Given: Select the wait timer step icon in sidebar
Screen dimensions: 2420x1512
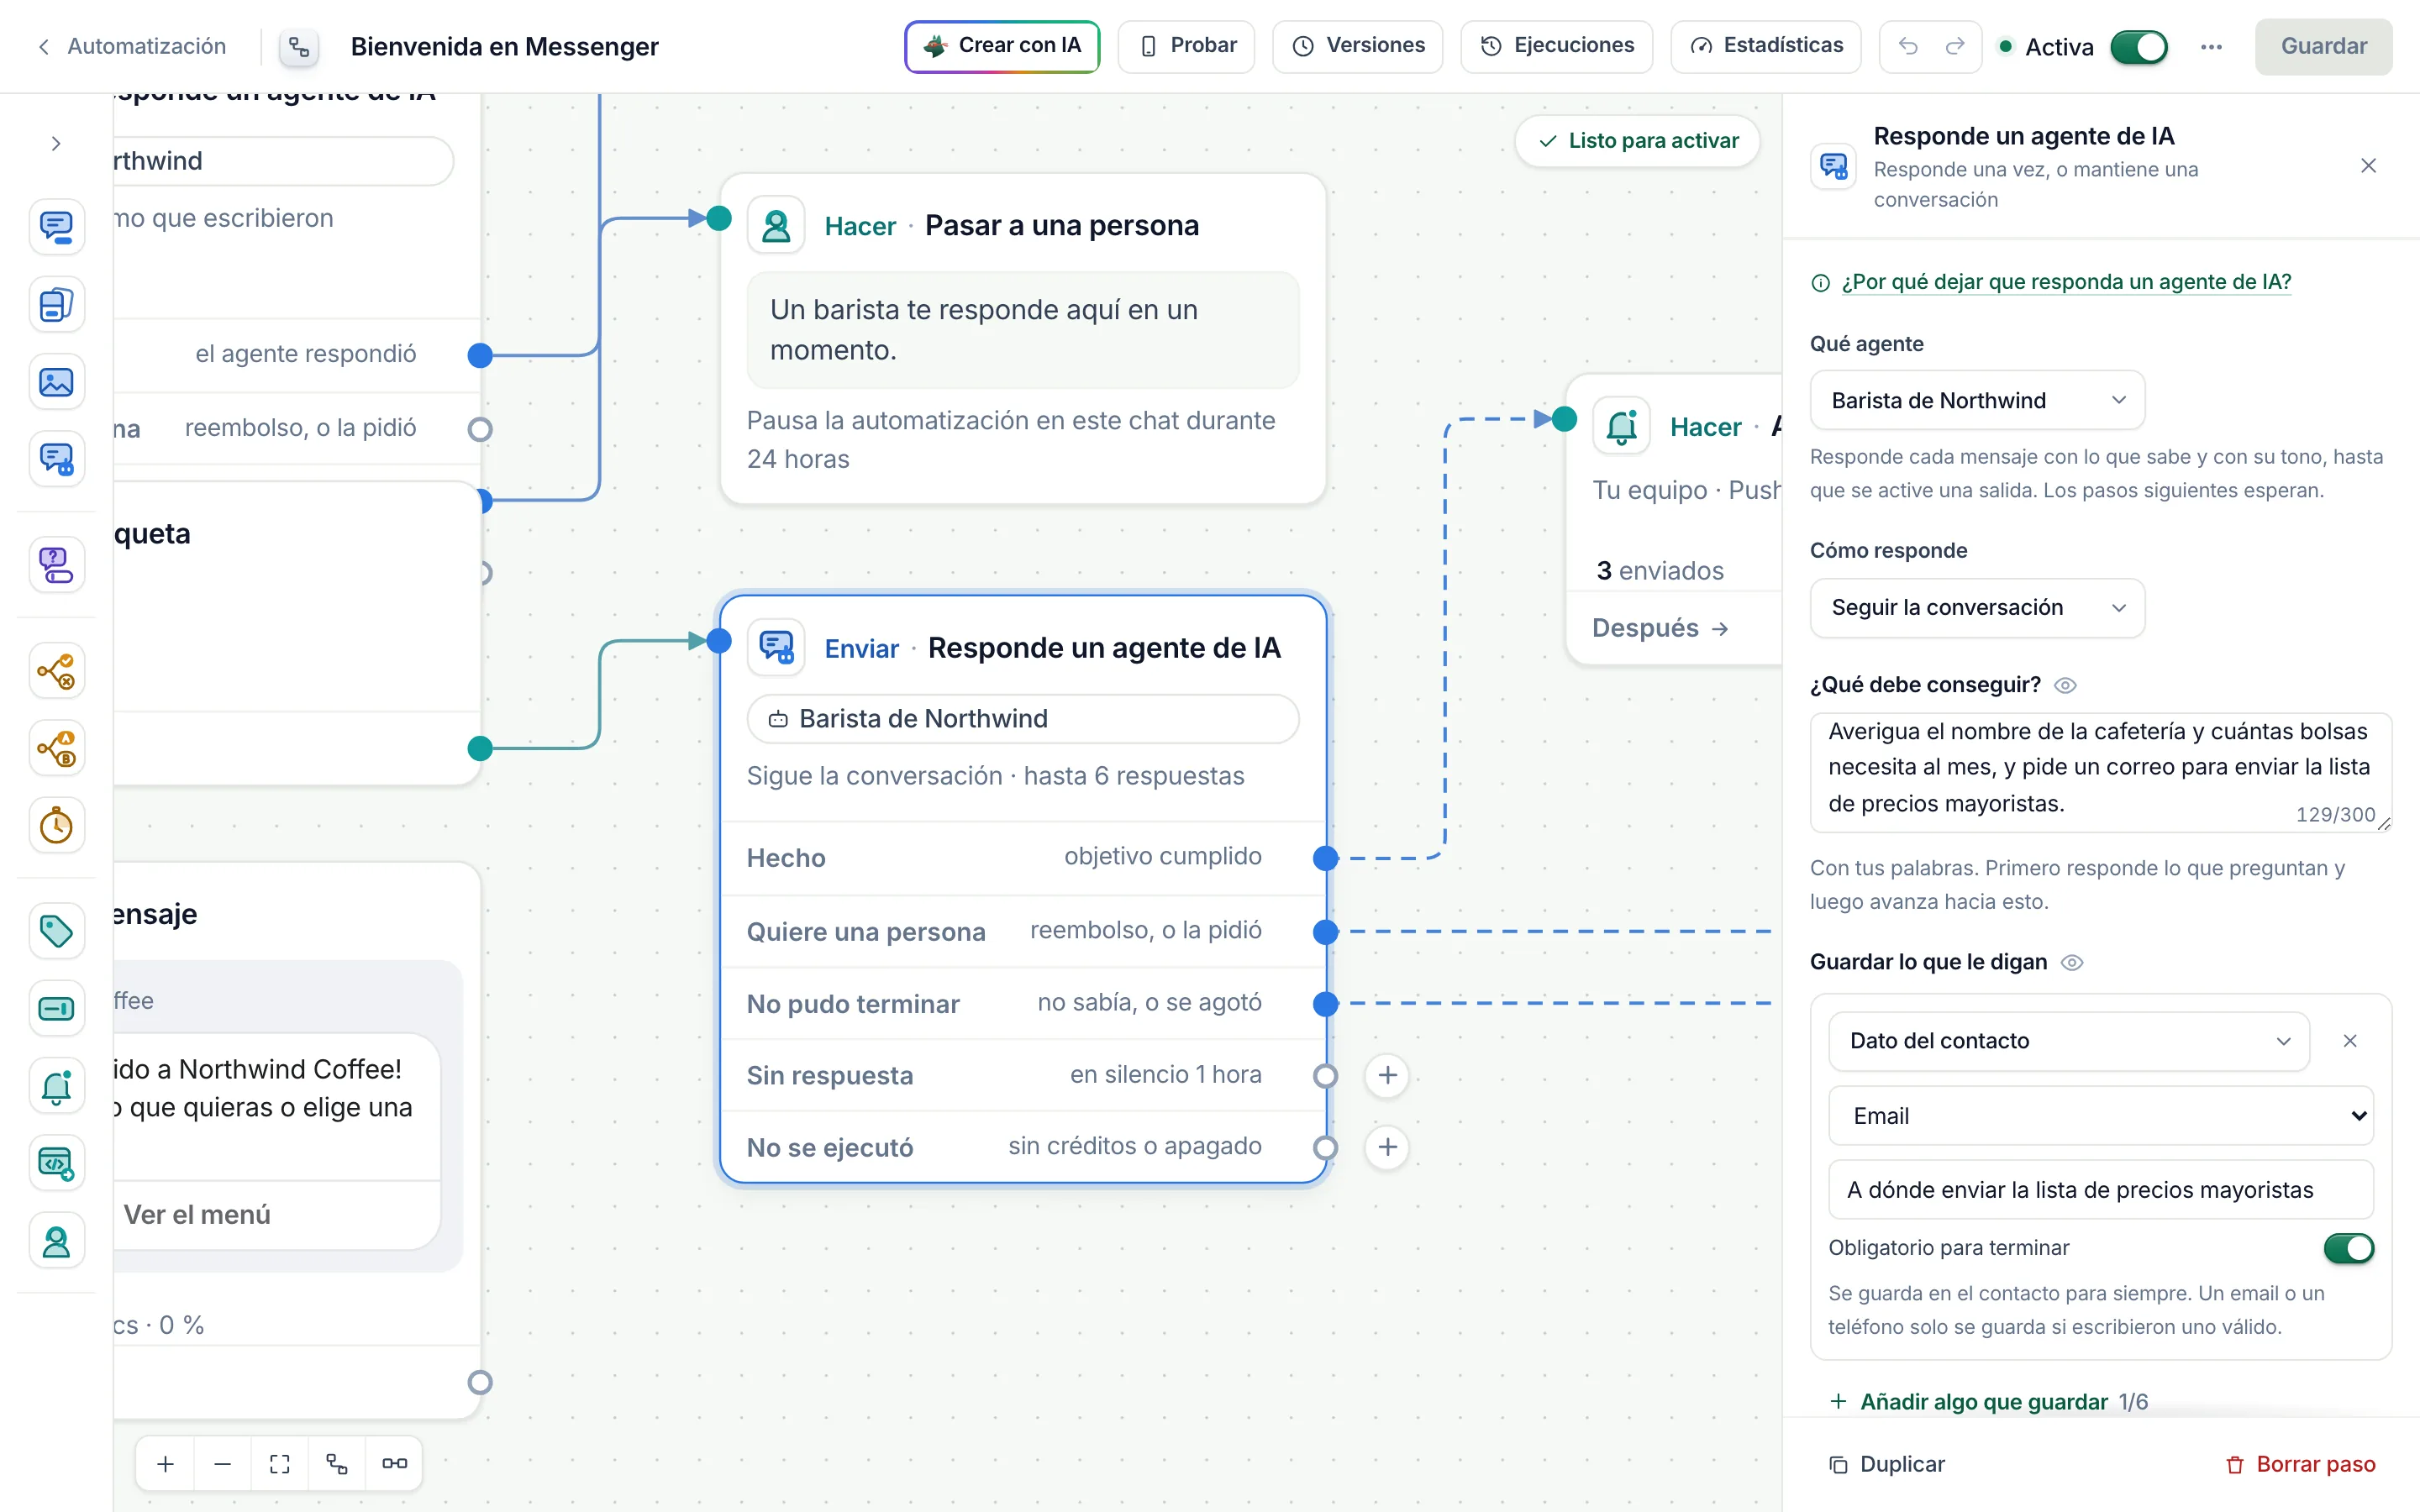Looking at the screenshot, I should pos(56,825).
